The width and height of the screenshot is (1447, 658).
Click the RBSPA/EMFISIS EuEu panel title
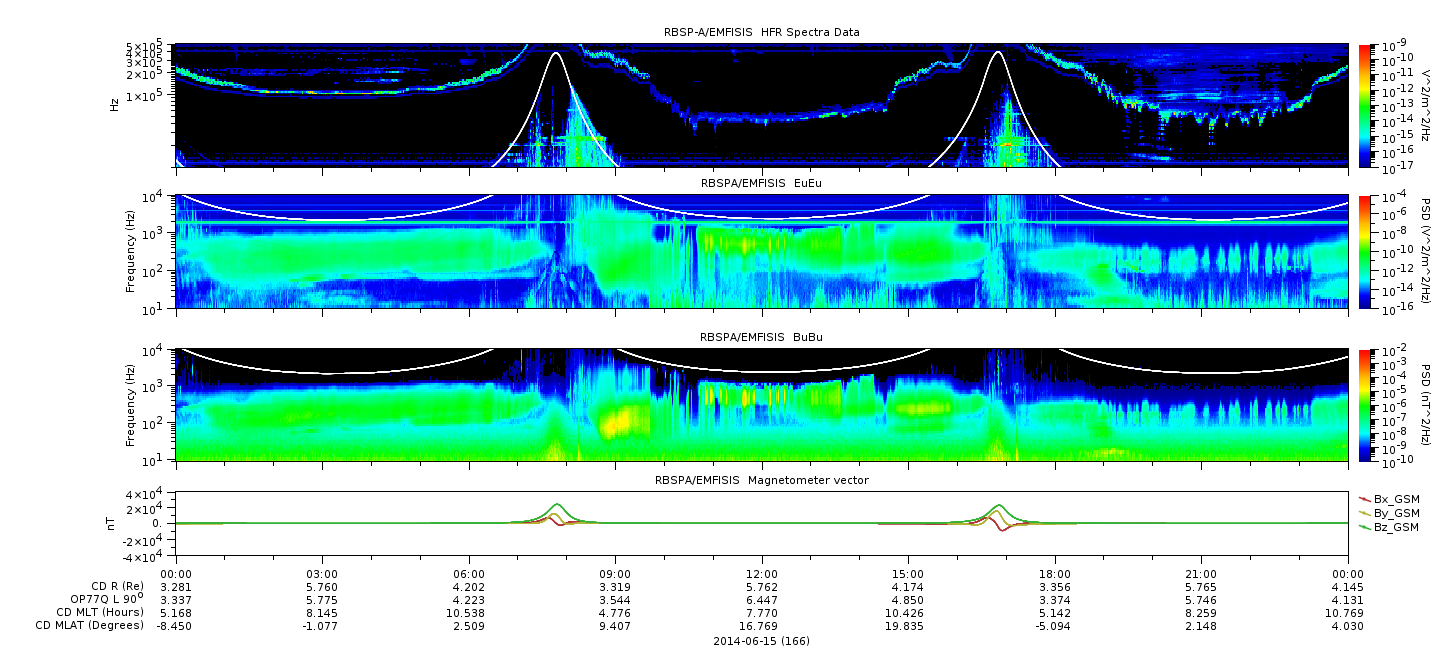(761, 184)
